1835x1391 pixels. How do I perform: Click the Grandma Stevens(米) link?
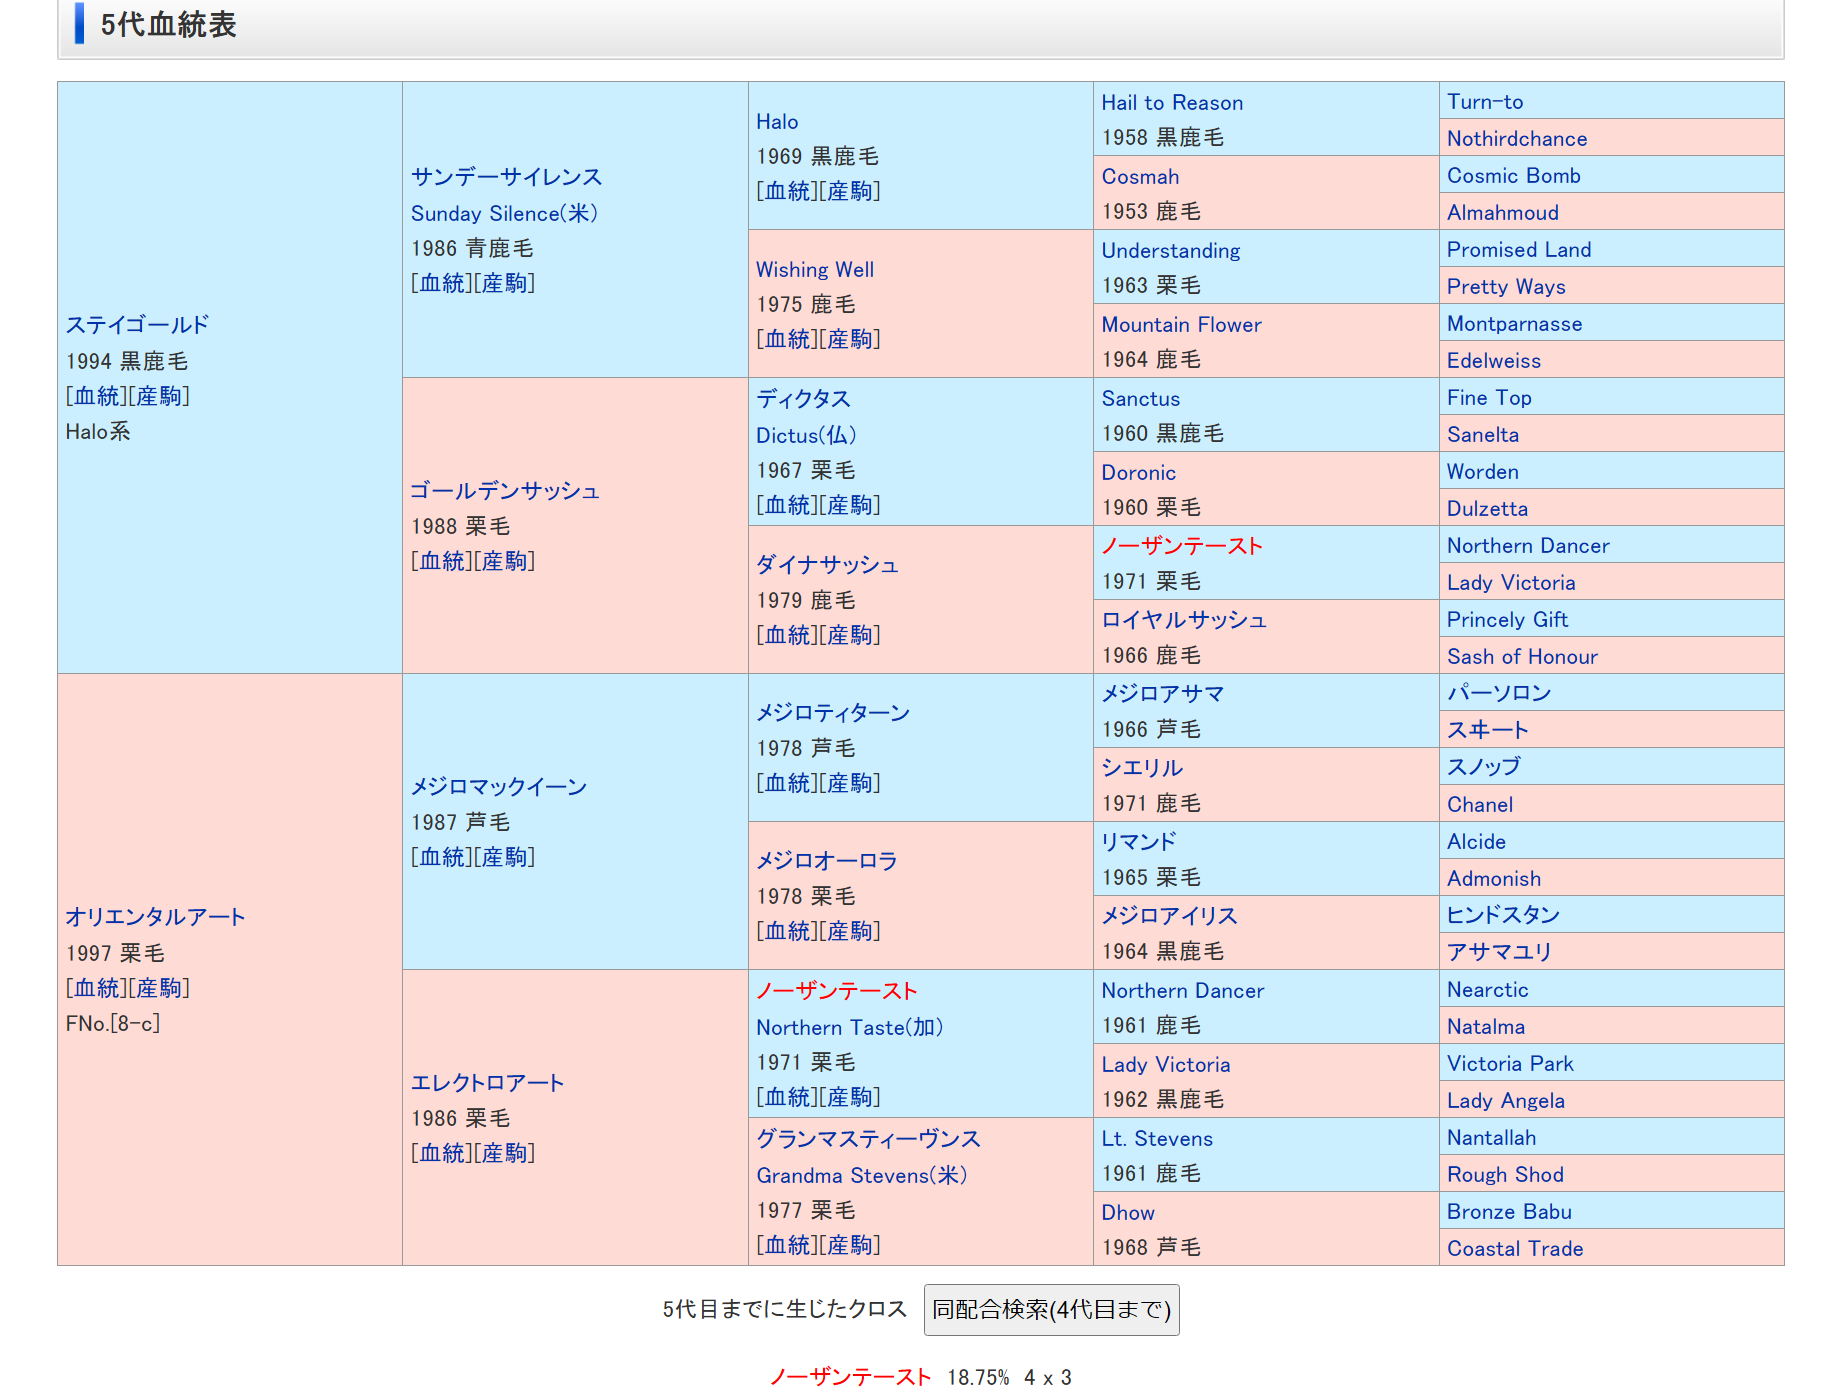tap(861, 1176)
